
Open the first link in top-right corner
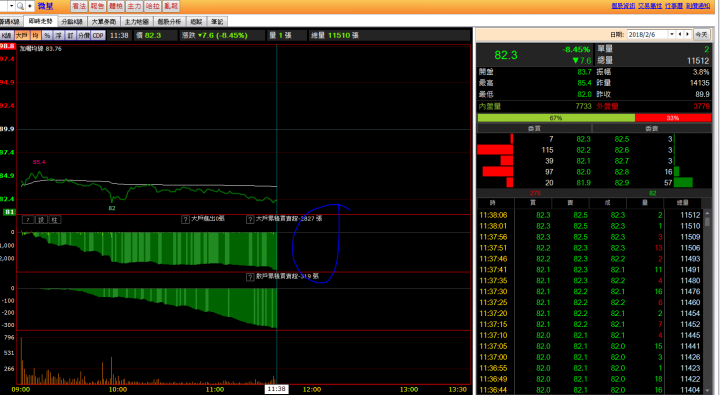coord(623,6)
